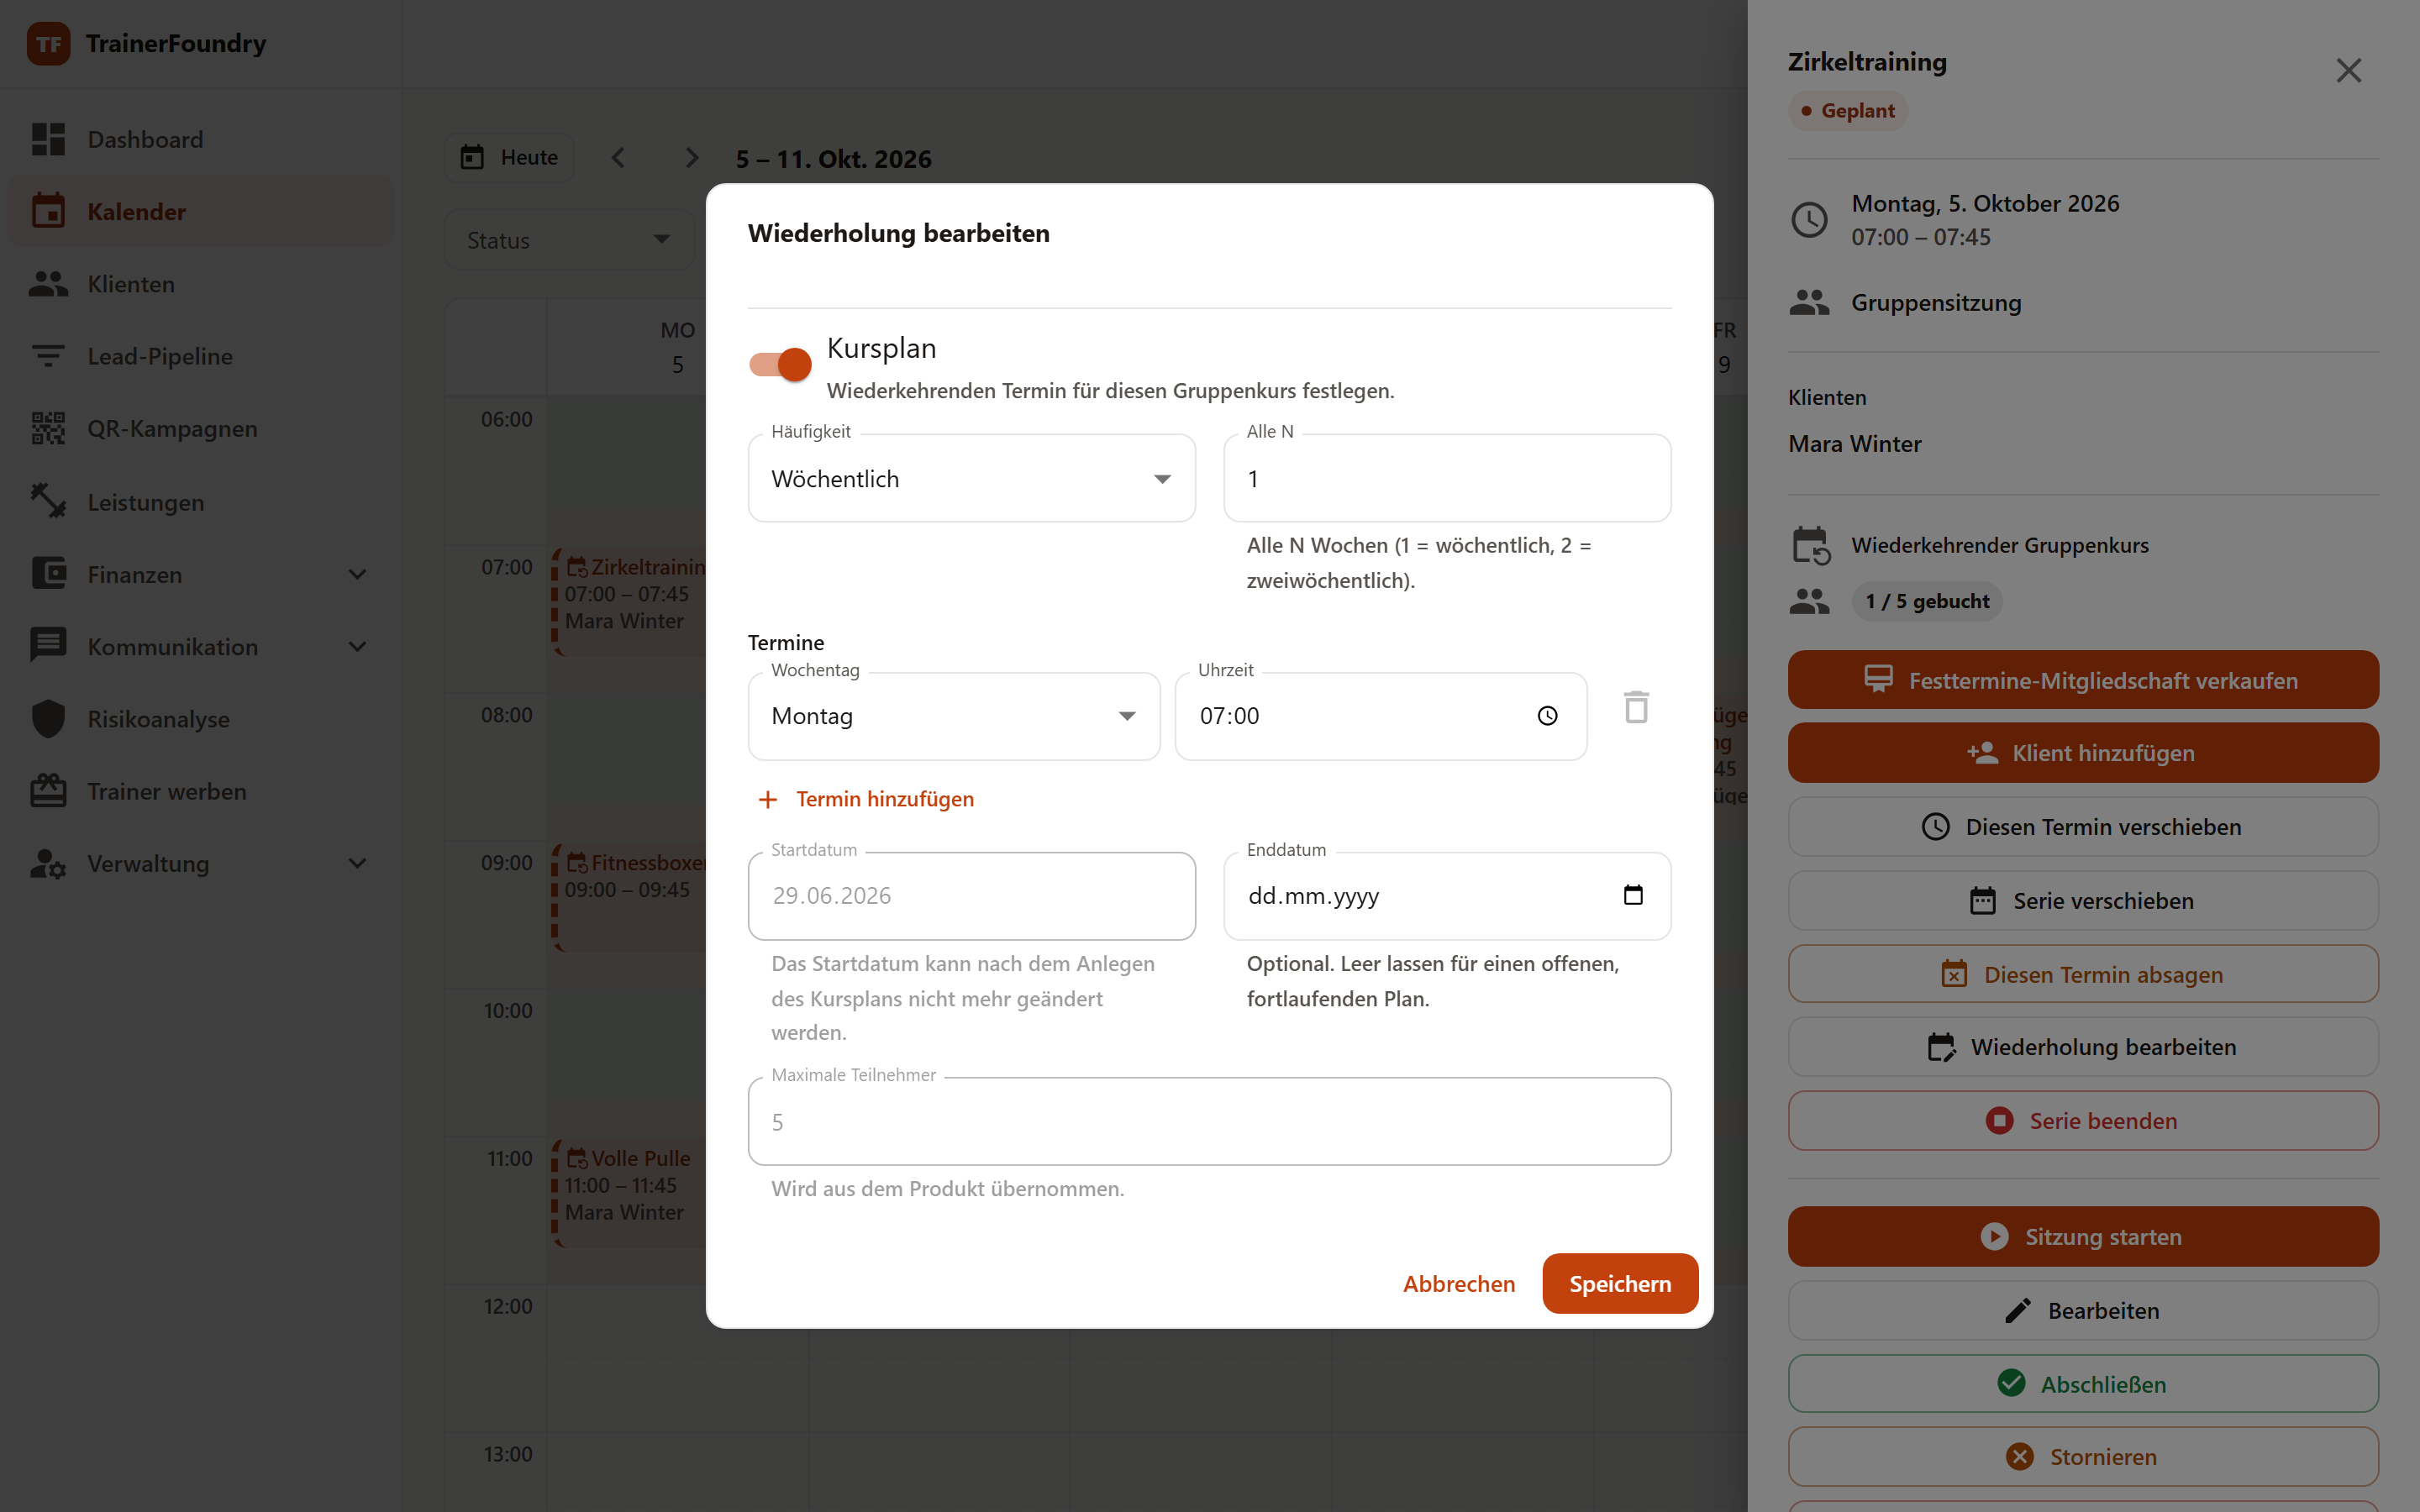Expand the Verwaltung menu chevron
2420x1512 pixels.
tap(357, 863)
